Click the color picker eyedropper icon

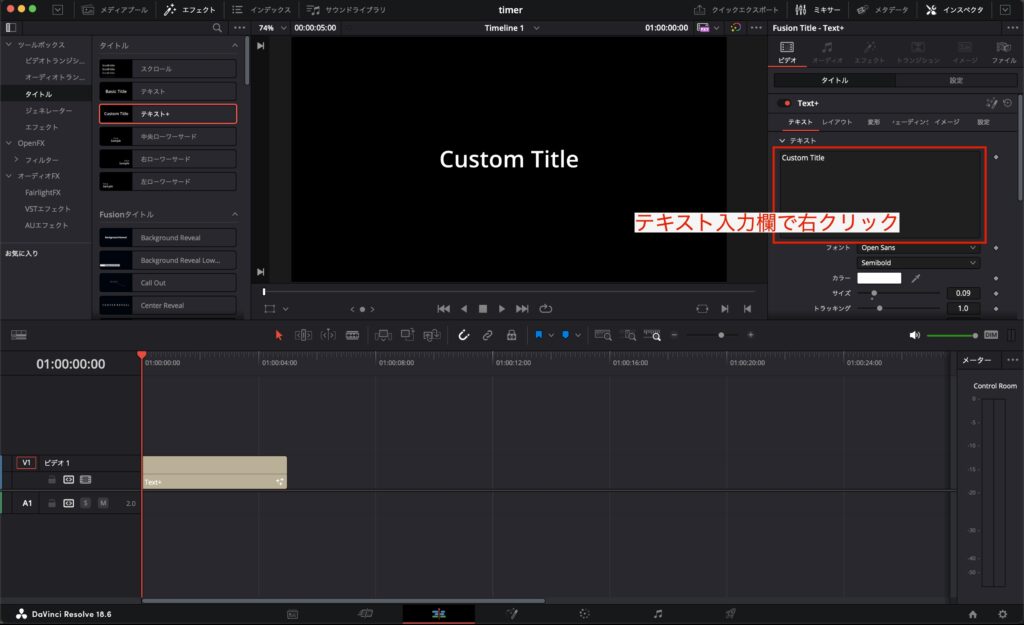[x=916, y=278]
